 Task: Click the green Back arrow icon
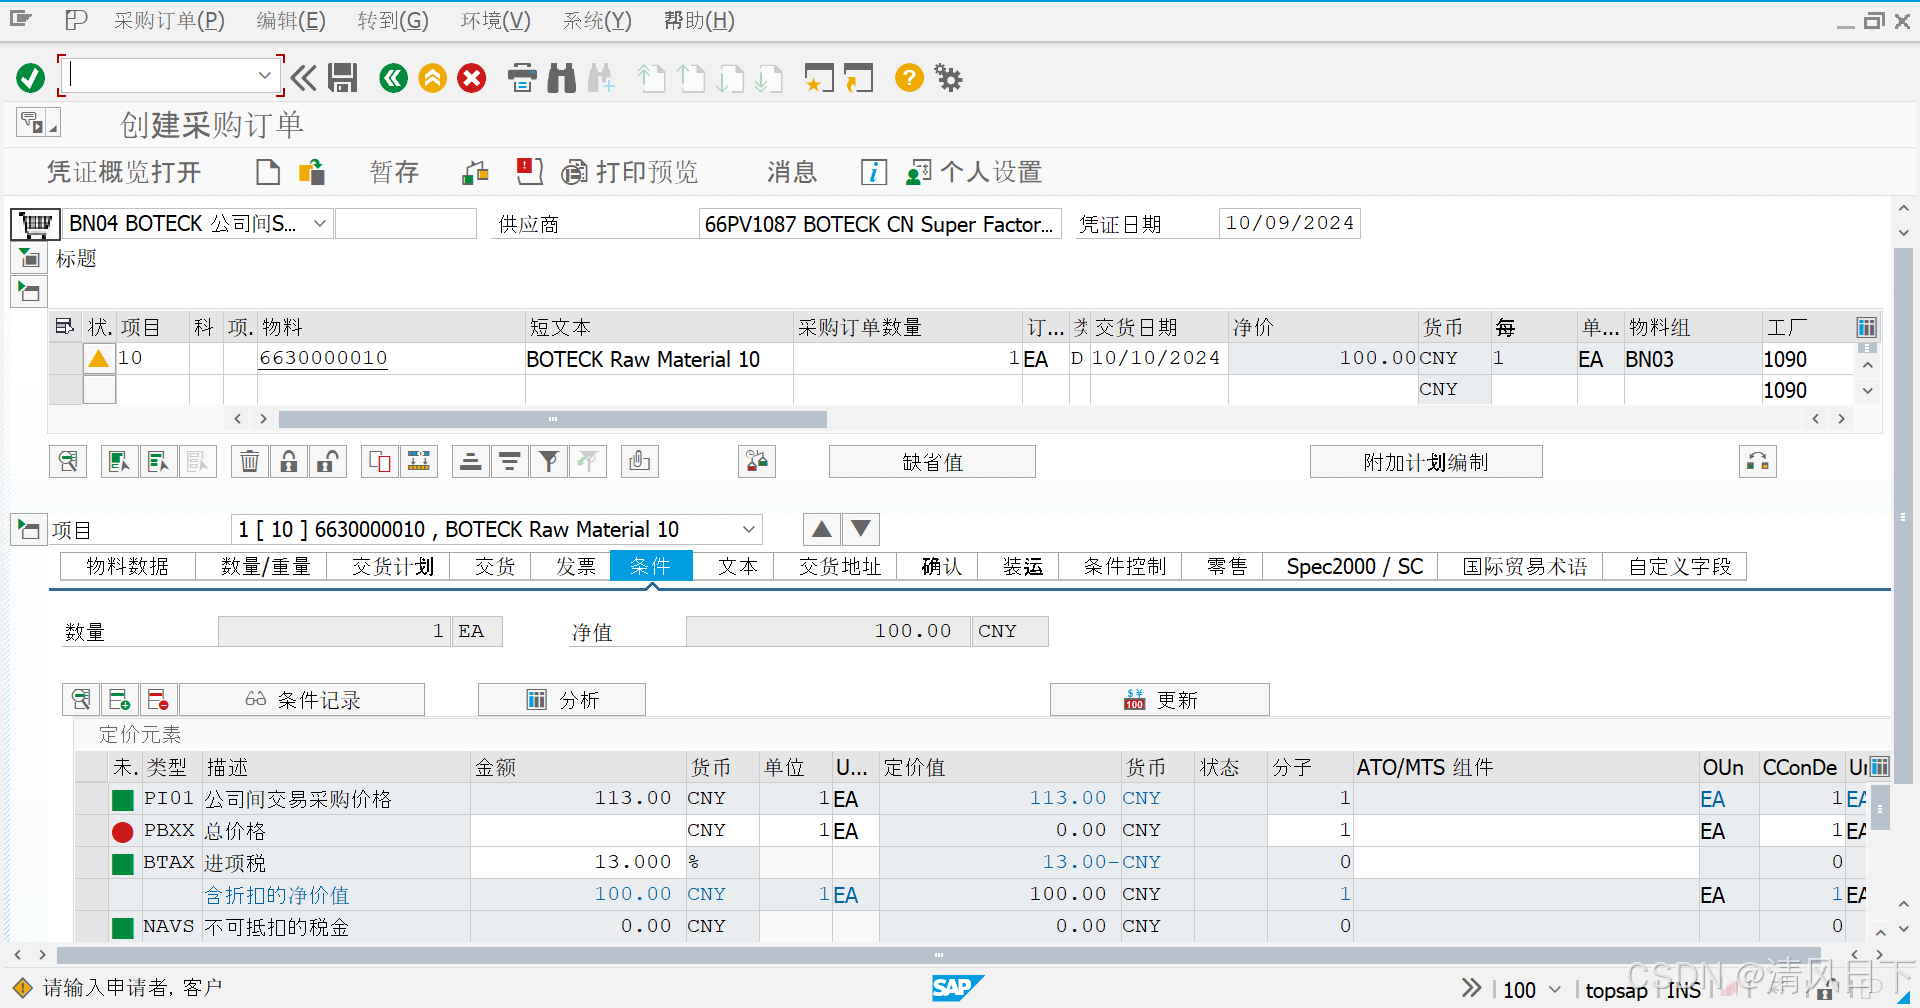point(394,78)
